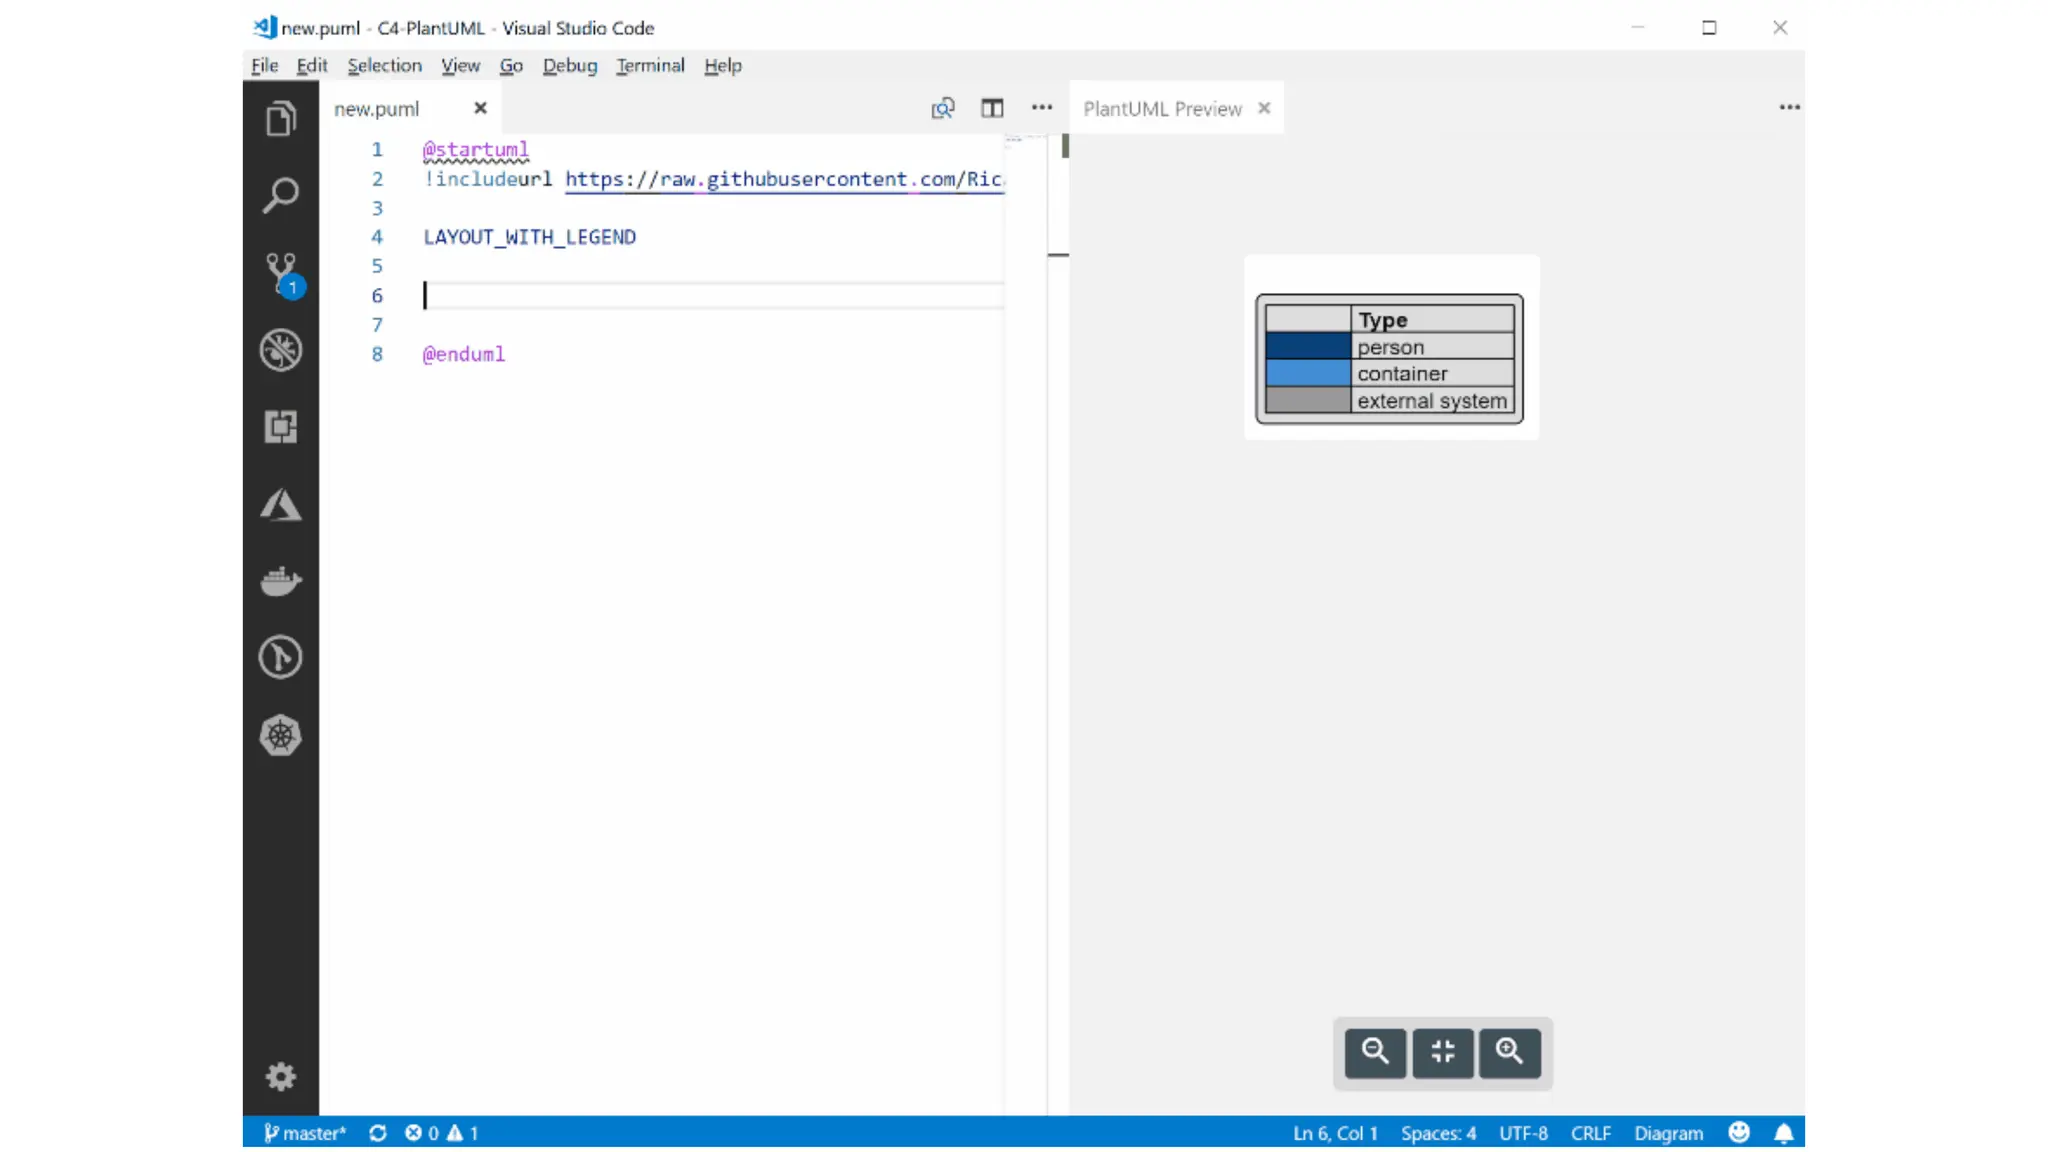
Task: Open preview pane More Actions ellipsis
Action: tap(1789, 107)
